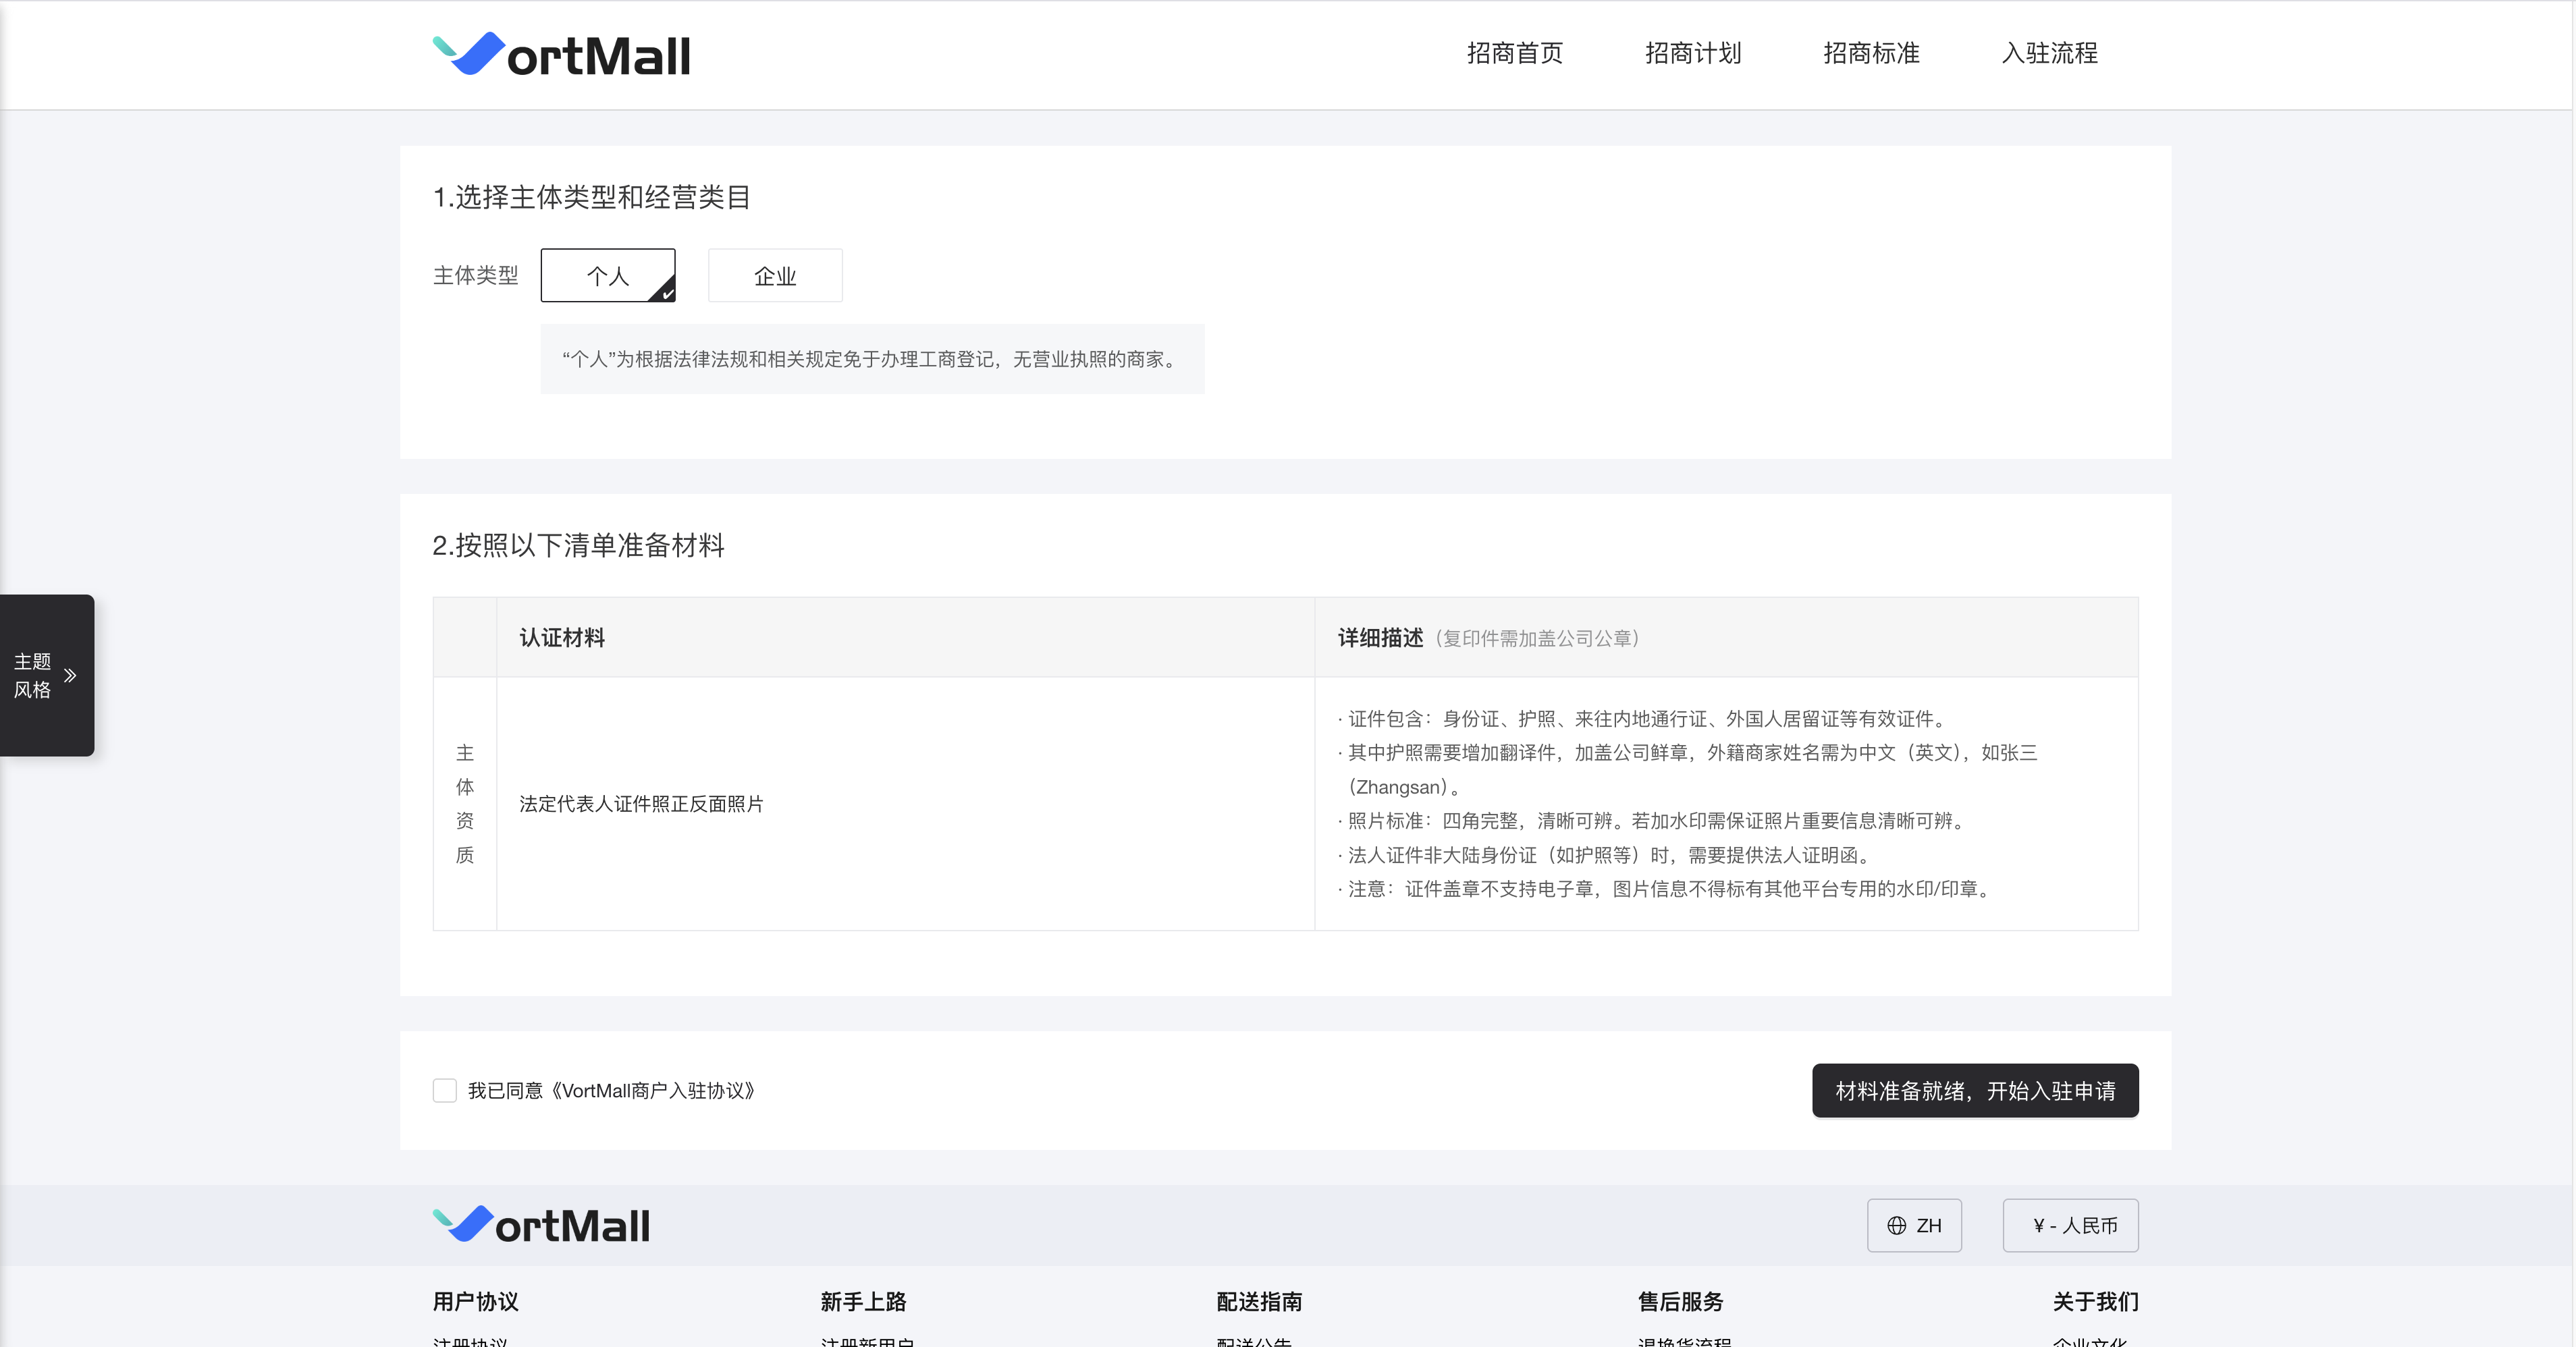Click the VortMall logo in header

pyautogui.click(x=561, y=55)
